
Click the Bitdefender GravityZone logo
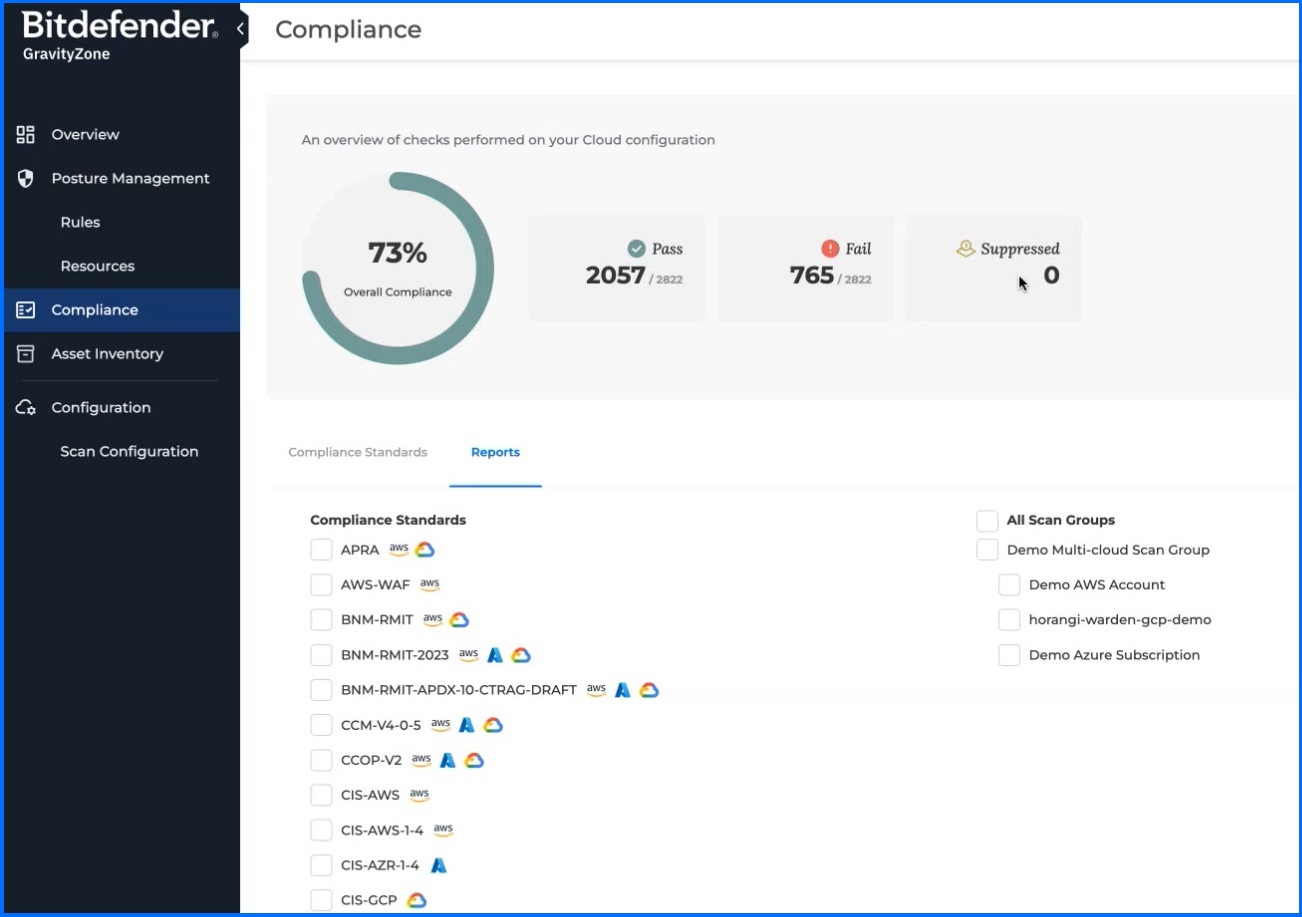click(120, 36)
